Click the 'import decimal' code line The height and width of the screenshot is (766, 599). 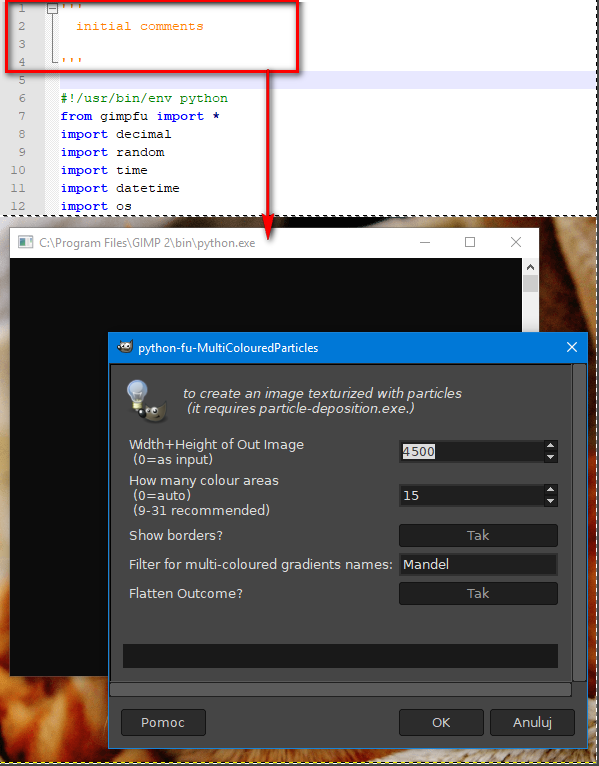(x=116, y=134)
